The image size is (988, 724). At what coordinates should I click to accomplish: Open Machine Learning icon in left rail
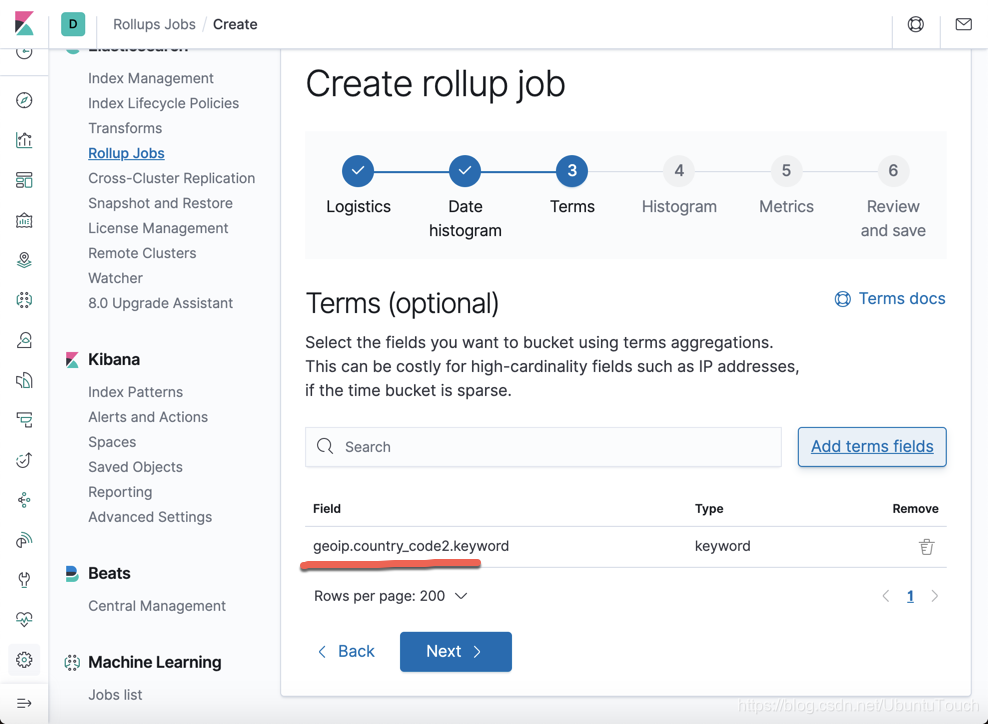pyautogui.click(x=24, y=300)
